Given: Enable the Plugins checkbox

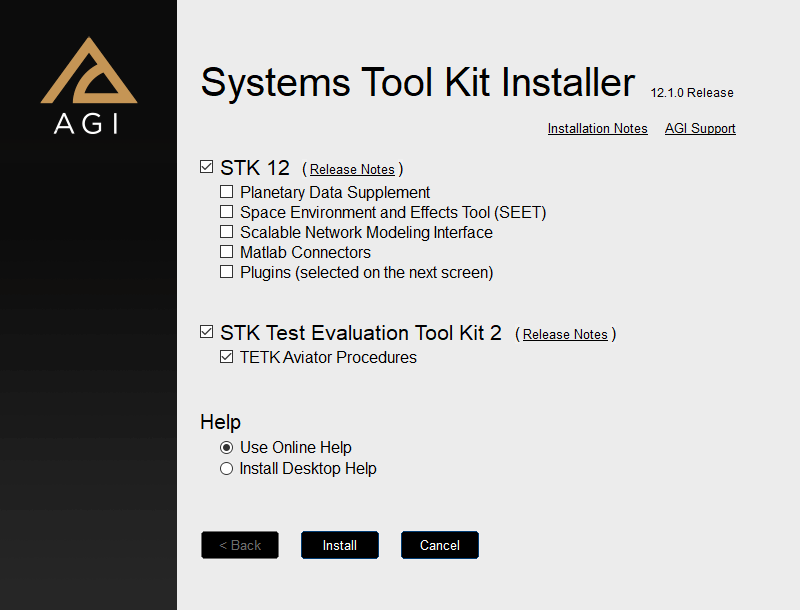Looking at the screenshot, I should click(227, 272).
